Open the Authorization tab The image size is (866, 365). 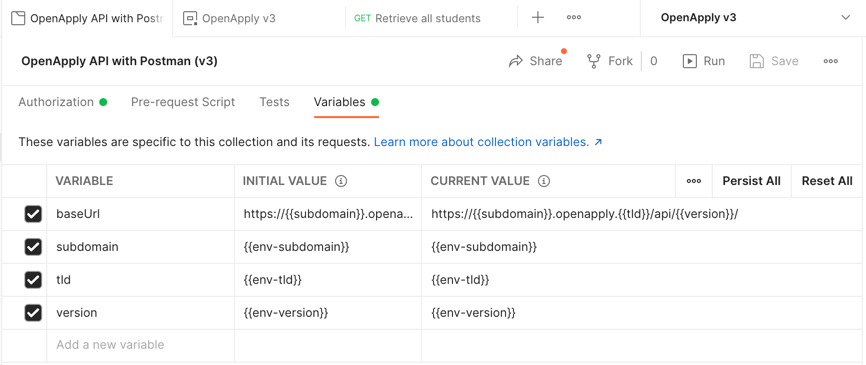62,102
